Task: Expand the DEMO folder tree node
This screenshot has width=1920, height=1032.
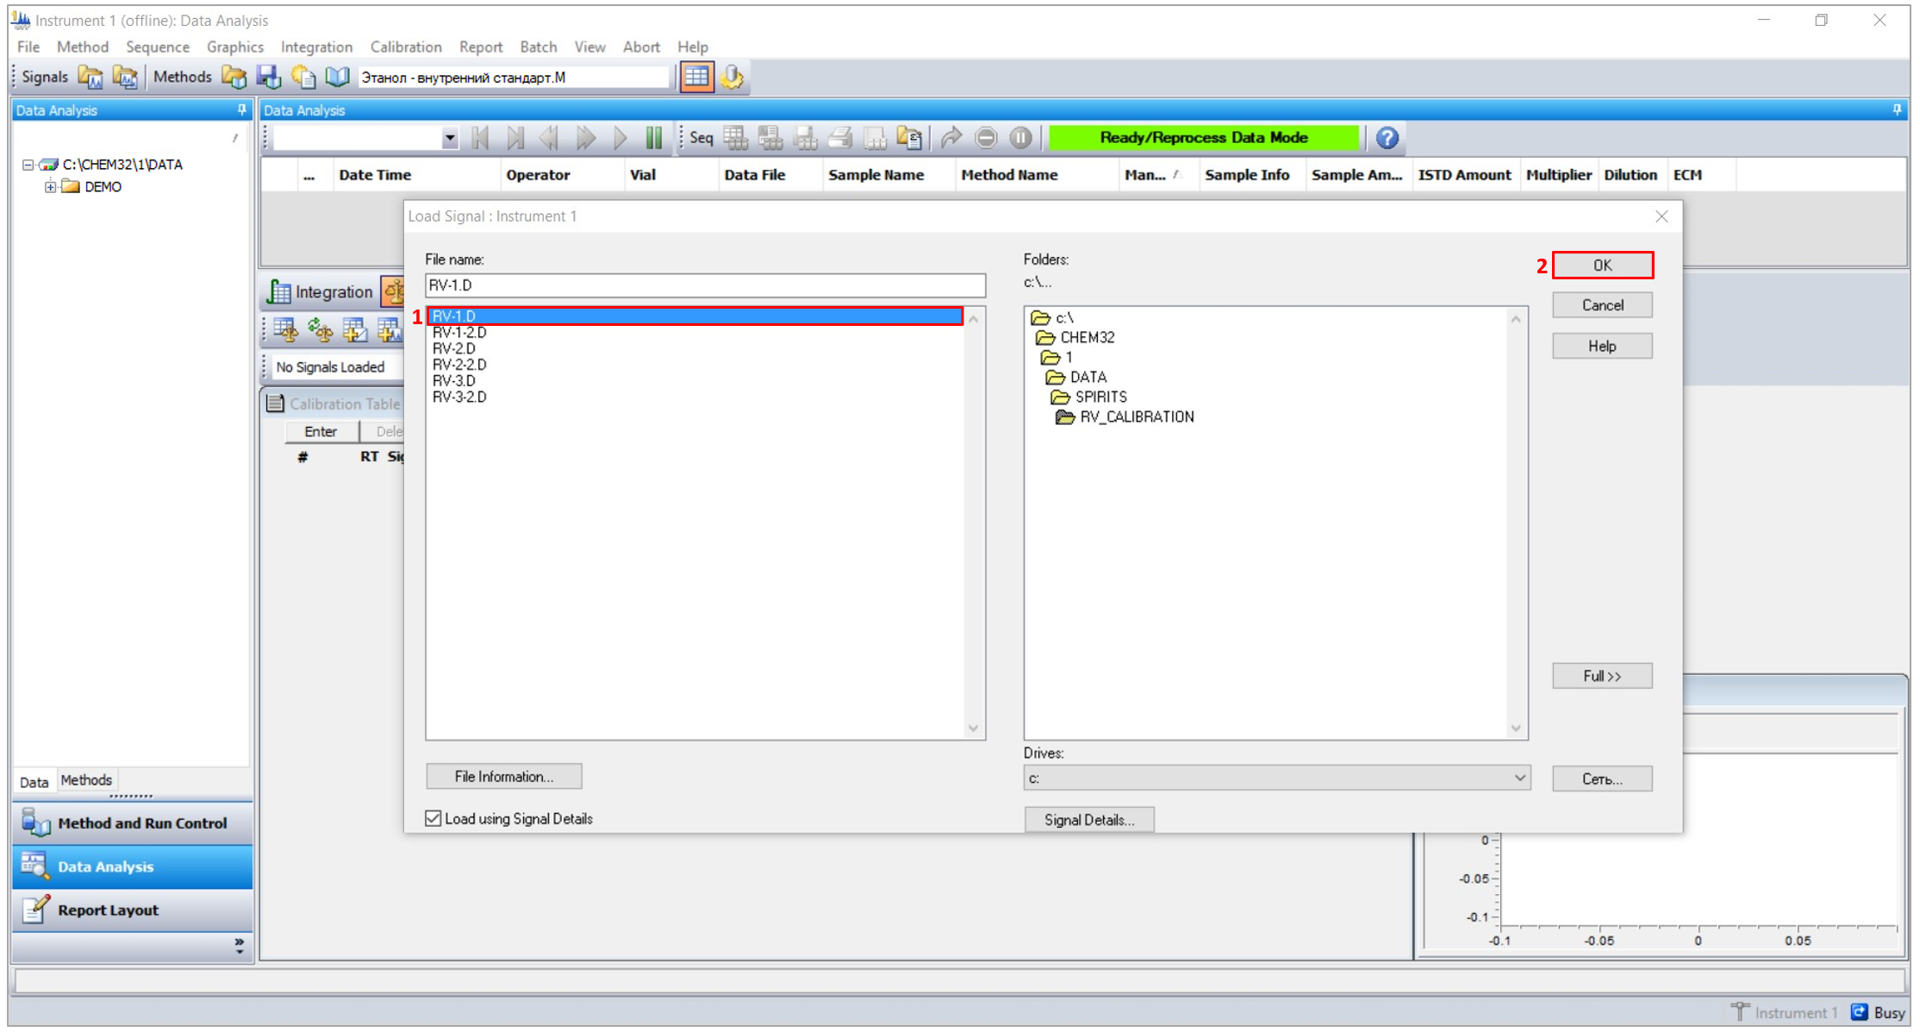Action: 50,187
